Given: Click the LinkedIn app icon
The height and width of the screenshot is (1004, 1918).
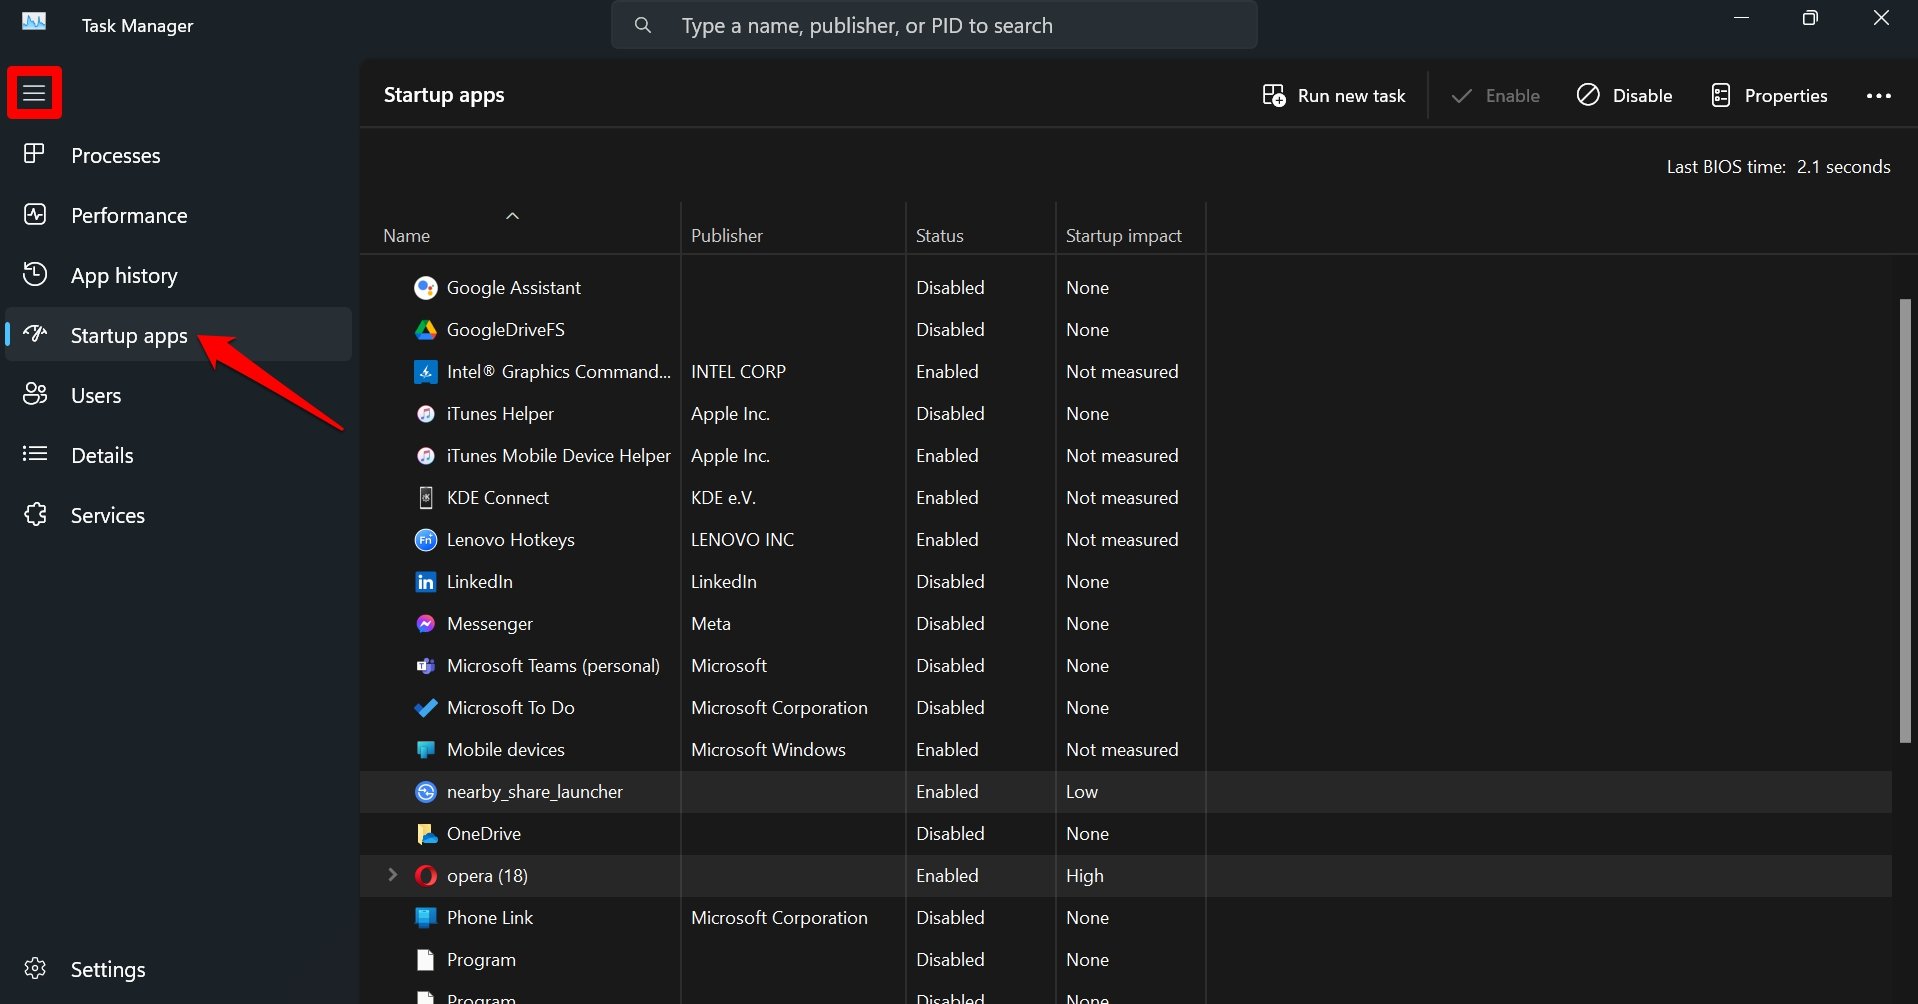Looking at the screenshot, I should click(x=425, y=582).
